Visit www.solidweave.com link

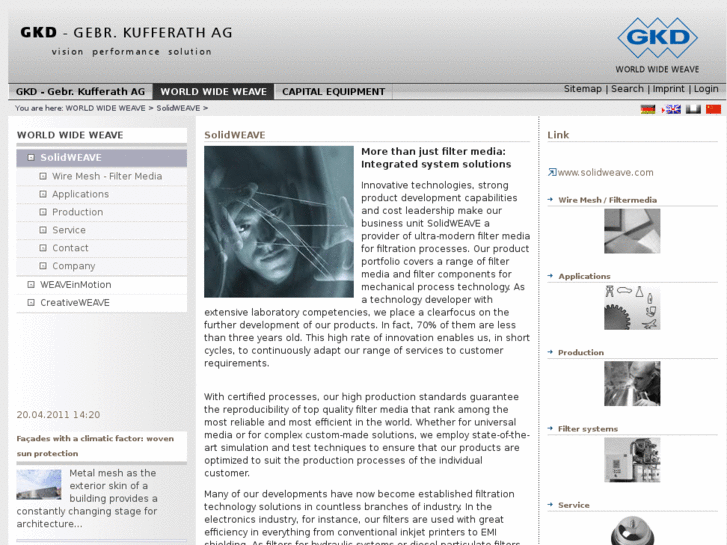pos(605,173)
